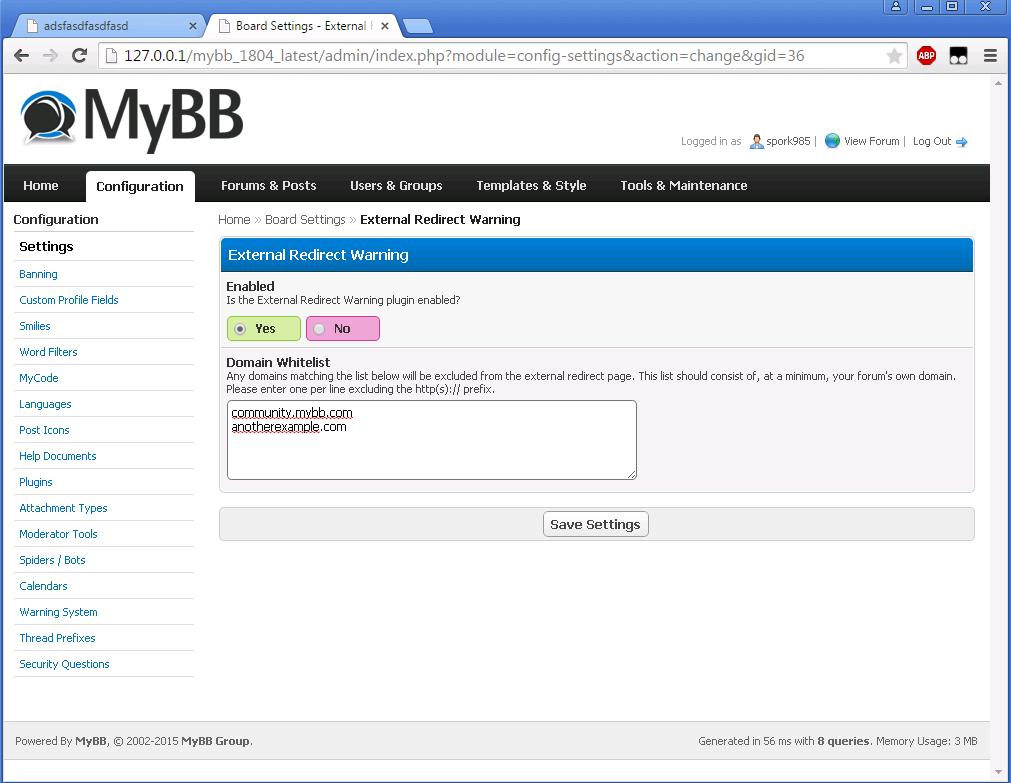1011x783 pixels.
Task: Open Plugins in the sidebar
Action: click(35, 482)
